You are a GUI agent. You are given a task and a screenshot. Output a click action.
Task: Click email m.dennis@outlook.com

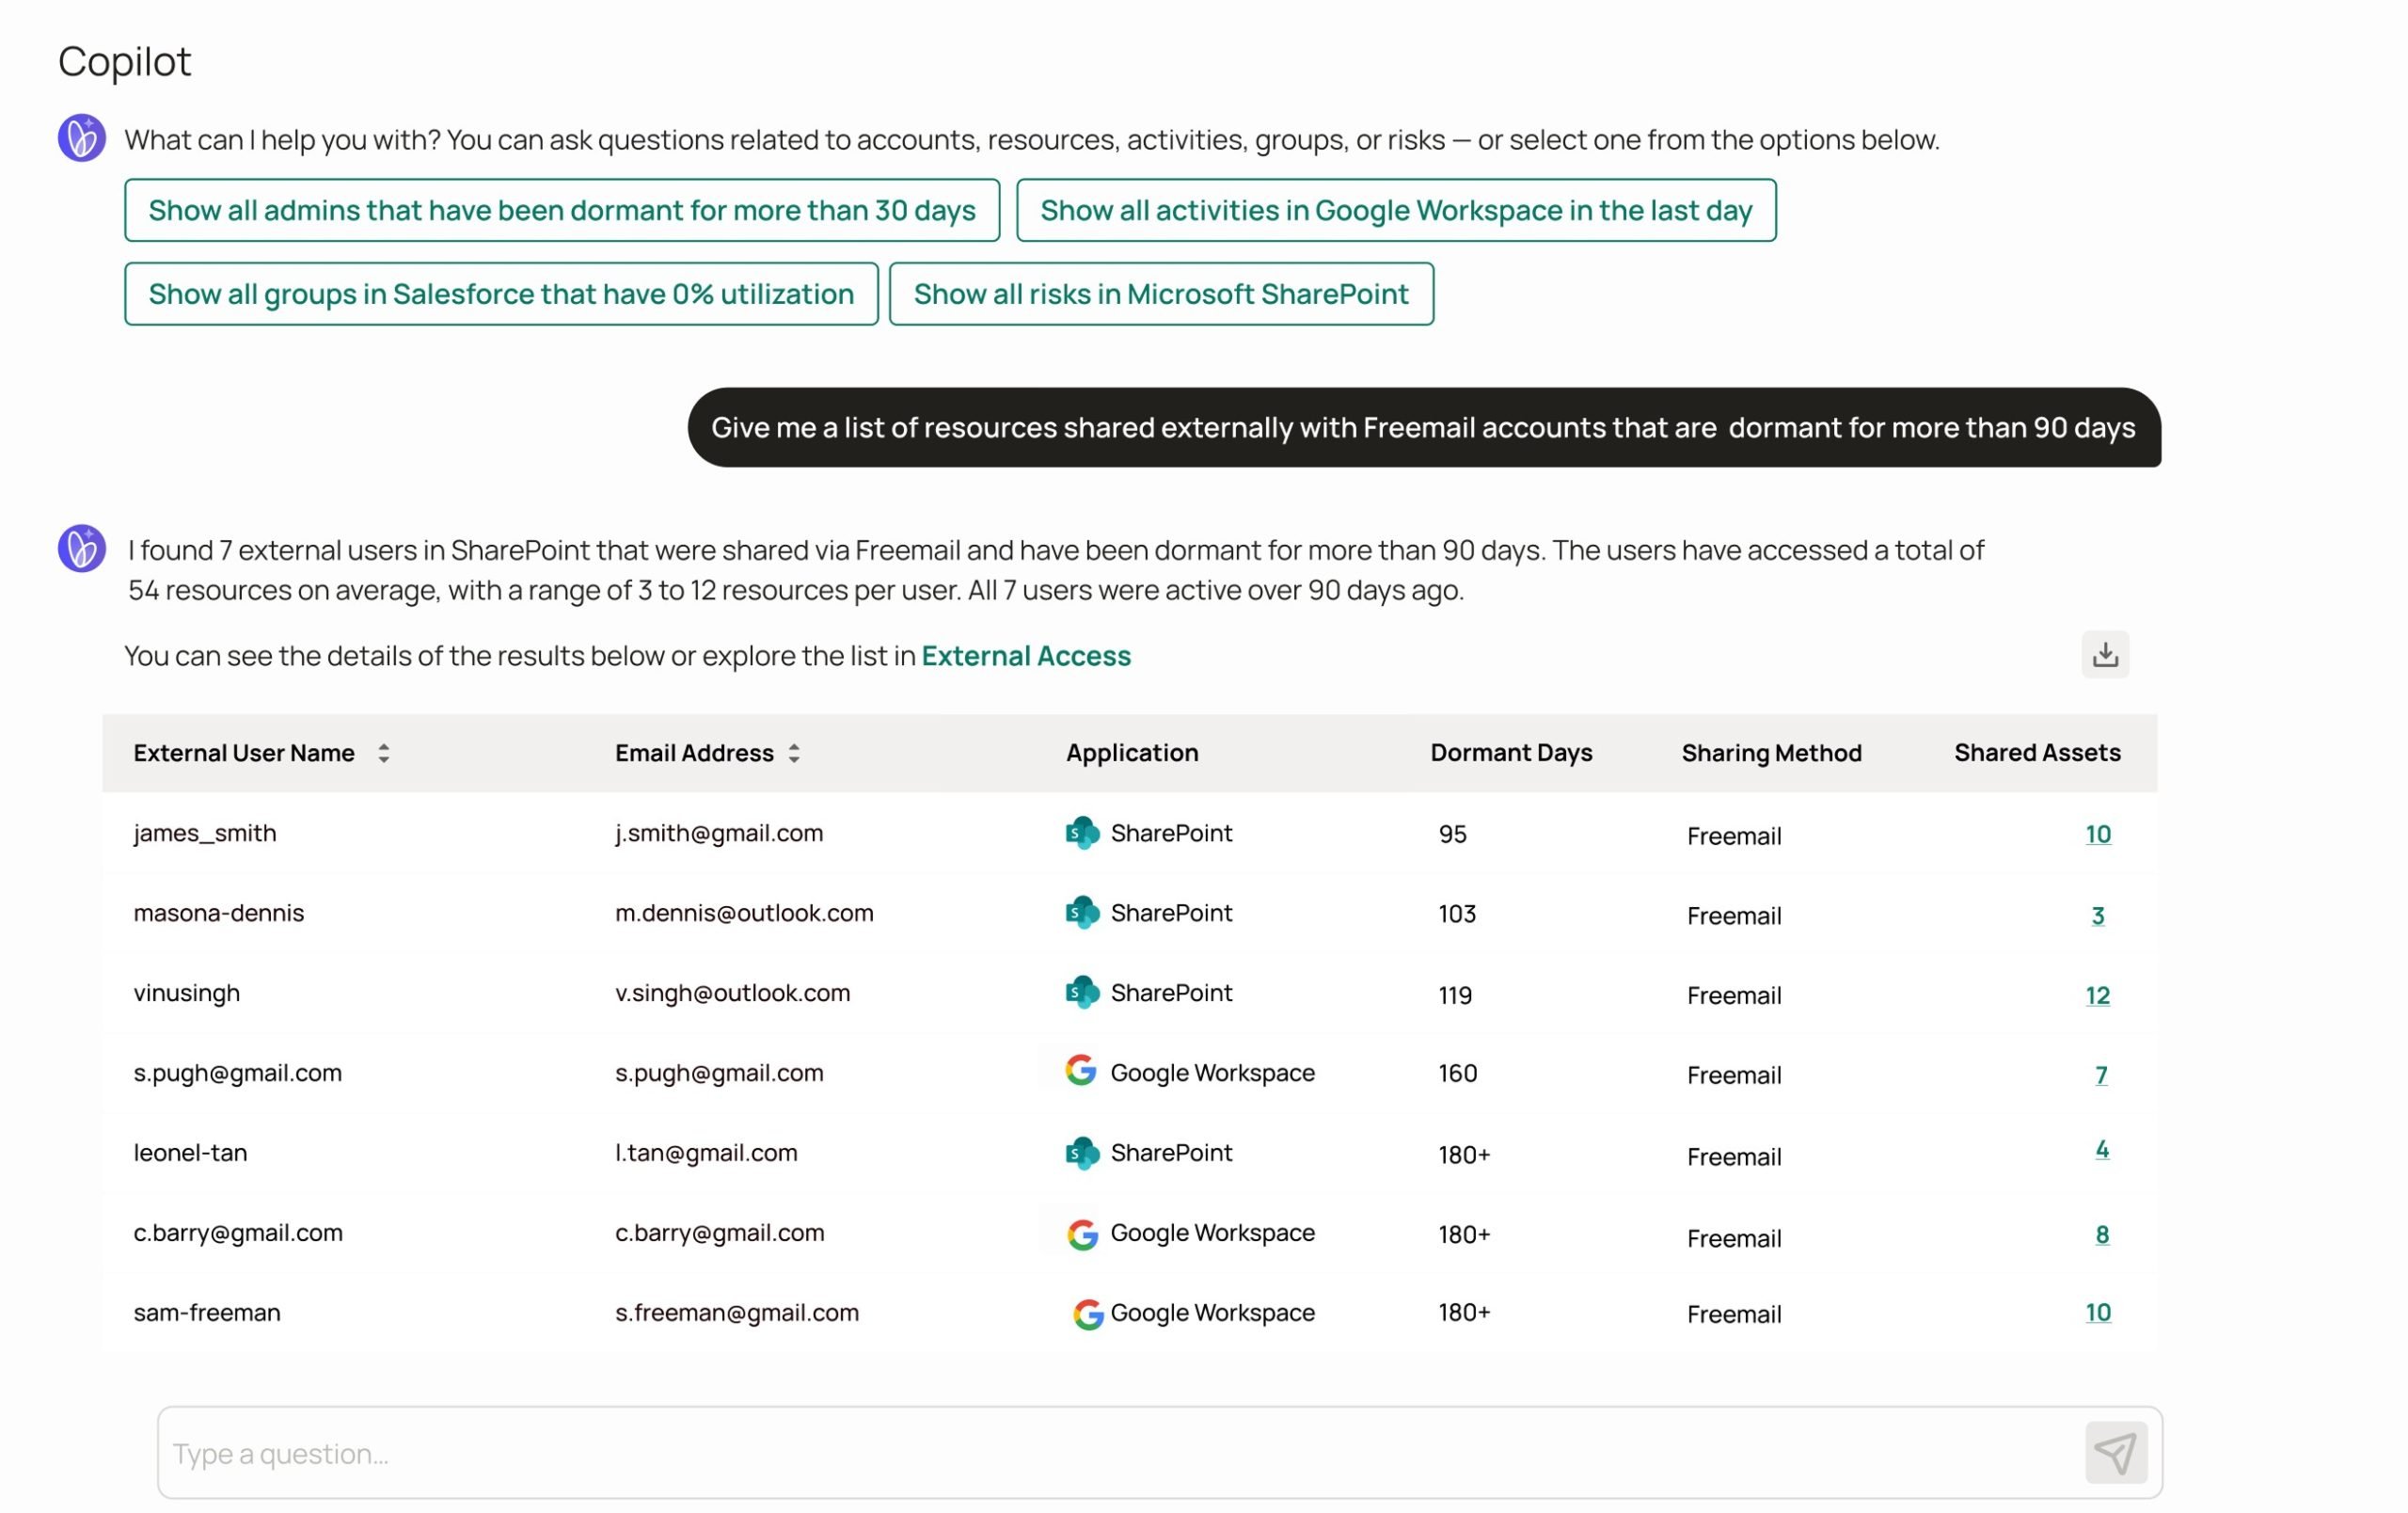pos(743,913)
